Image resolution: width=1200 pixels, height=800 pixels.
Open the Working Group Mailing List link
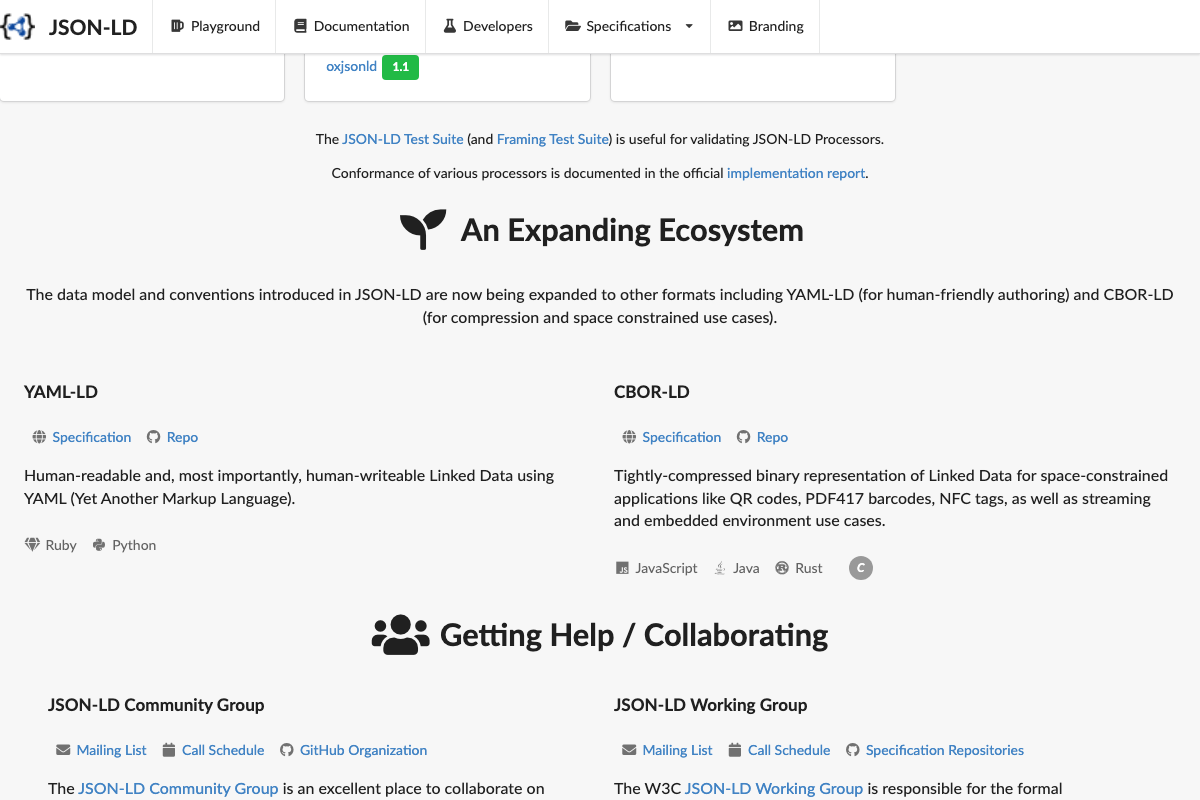click(678, 750)
